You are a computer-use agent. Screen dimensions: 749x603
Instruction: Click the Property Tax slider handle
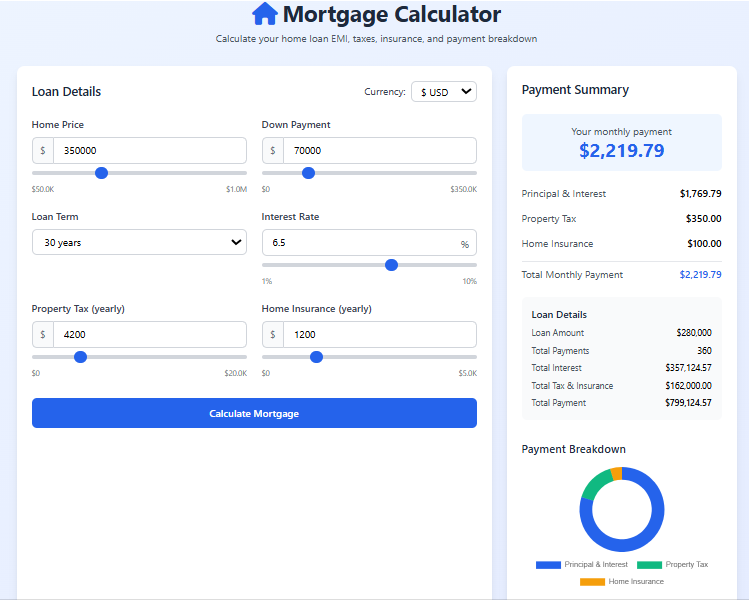click(81, 357)
